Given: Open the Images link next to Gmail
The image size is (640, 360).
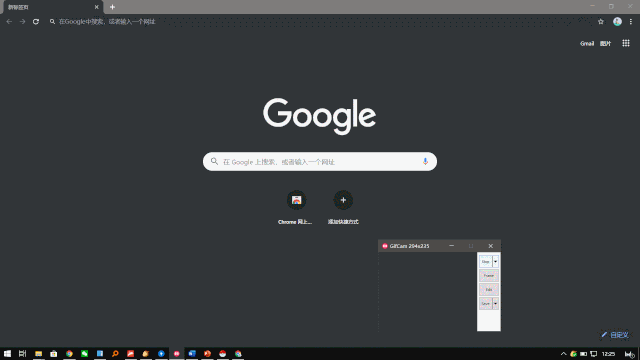Looking at the screenshot, I should pyautogui.click(x=605, y=43).
